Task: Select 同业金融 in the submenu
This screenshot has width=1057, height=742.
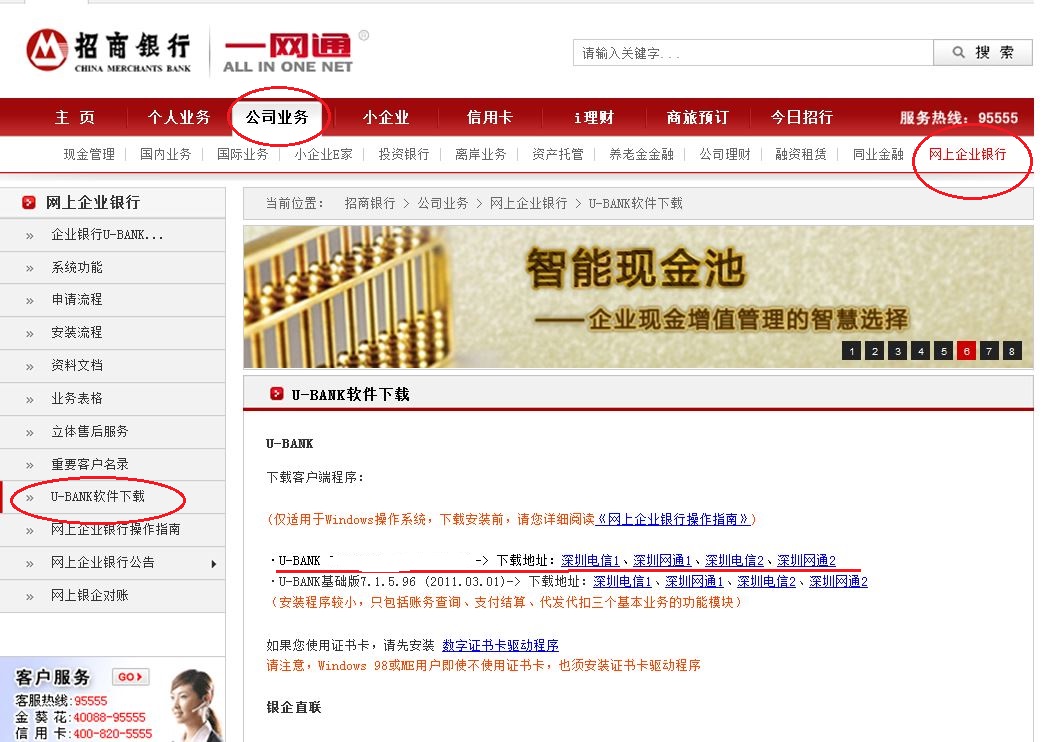Action: (x=878, y=154)
